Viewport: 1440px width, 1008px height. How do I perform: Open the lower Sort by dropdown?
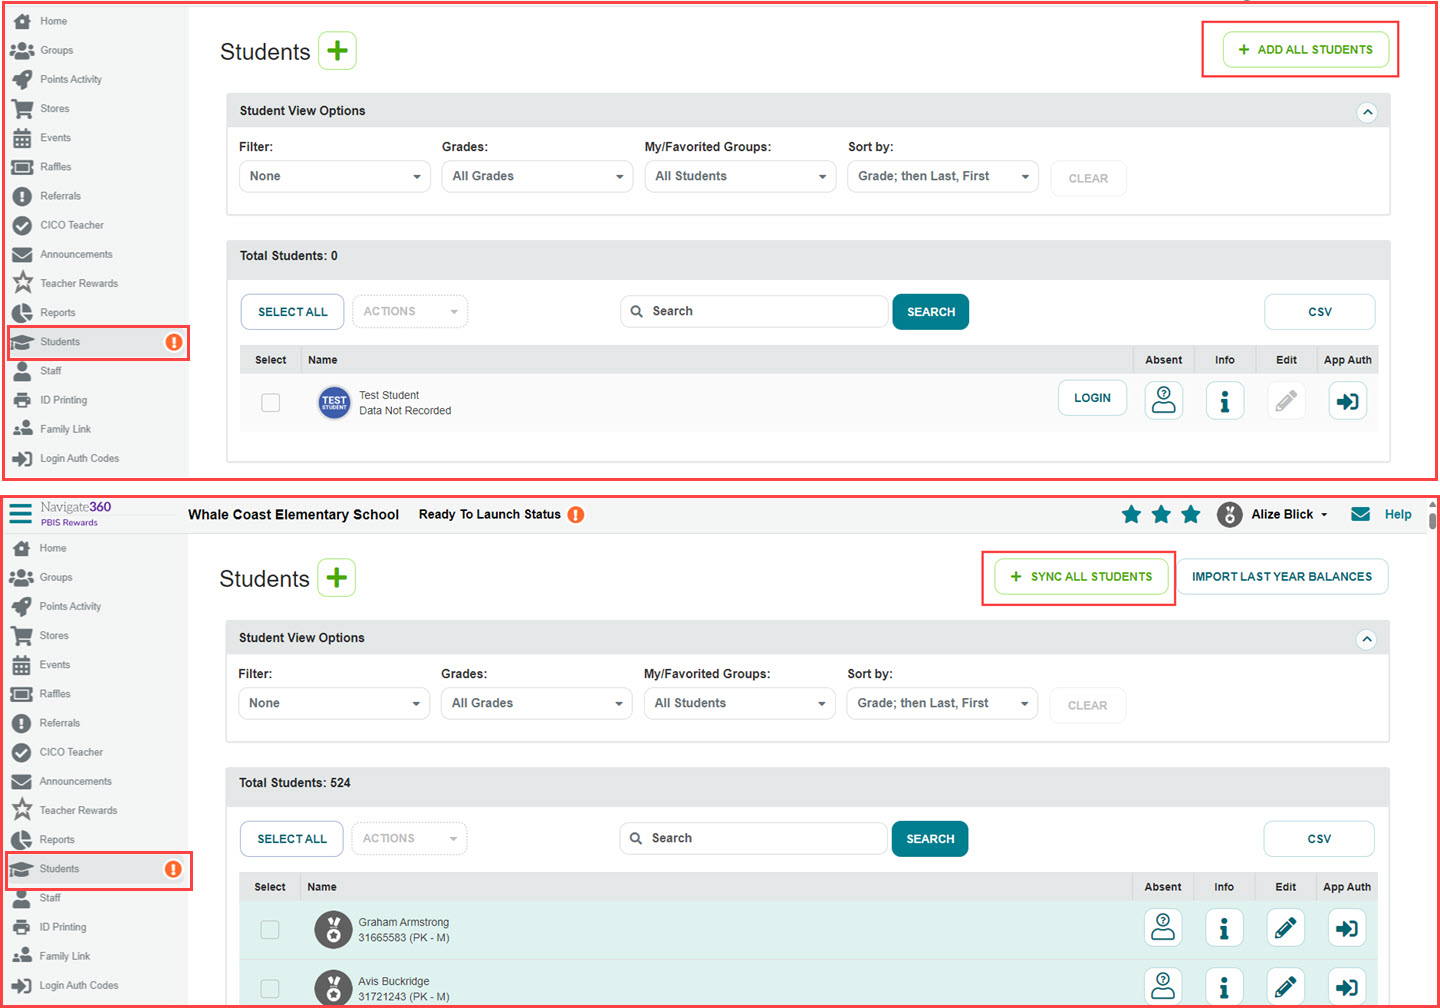tap(942, 703)
